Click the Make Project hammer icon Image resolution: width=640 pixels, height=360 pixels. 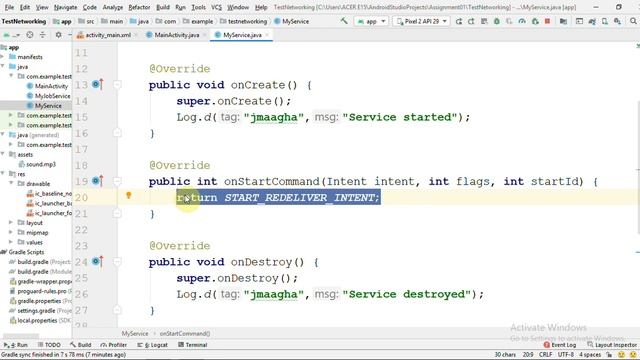pyautogui.click(x=344, y=21)
